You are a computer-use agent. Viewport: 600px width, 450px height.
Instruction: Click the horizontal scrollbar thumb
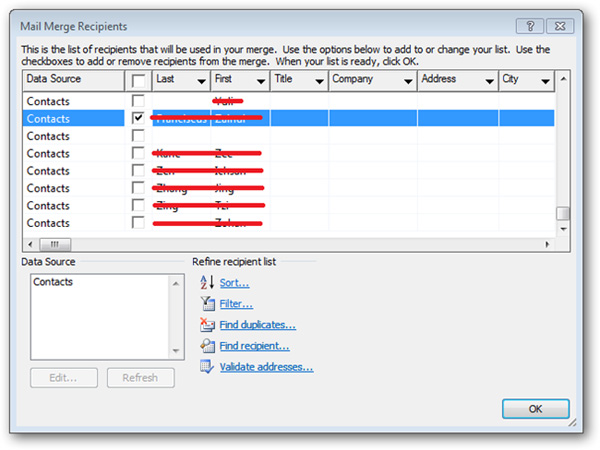pyautogui.click(x=55, y=244)
